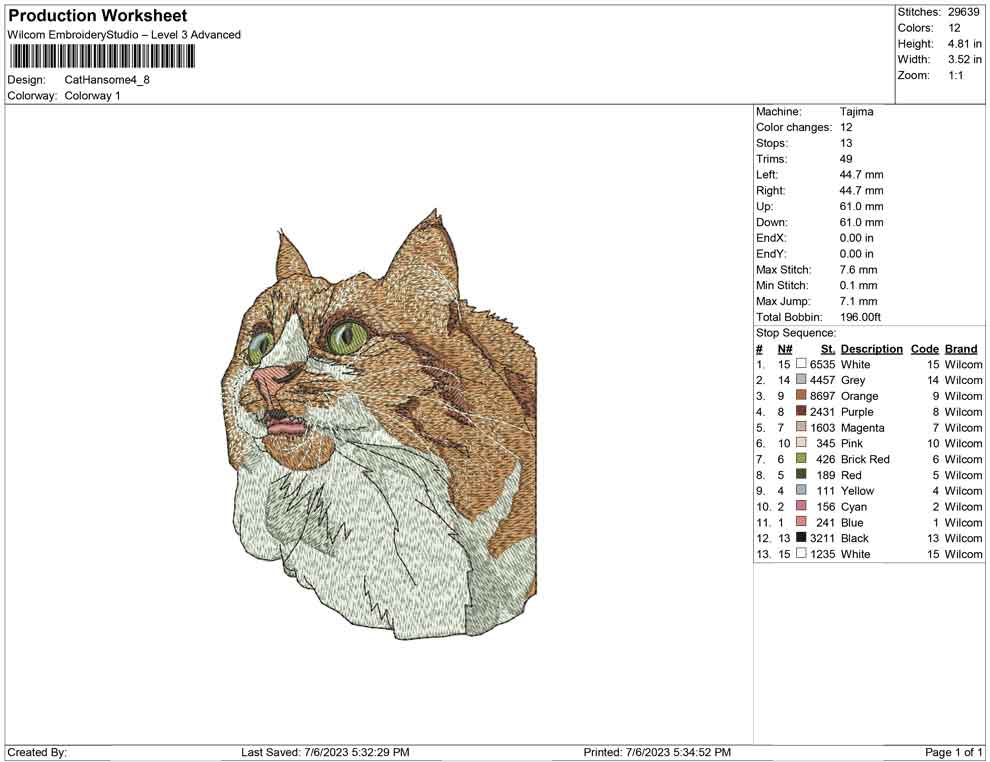
Task: Click the stitch count 3211 for Black
Action: 822,538
